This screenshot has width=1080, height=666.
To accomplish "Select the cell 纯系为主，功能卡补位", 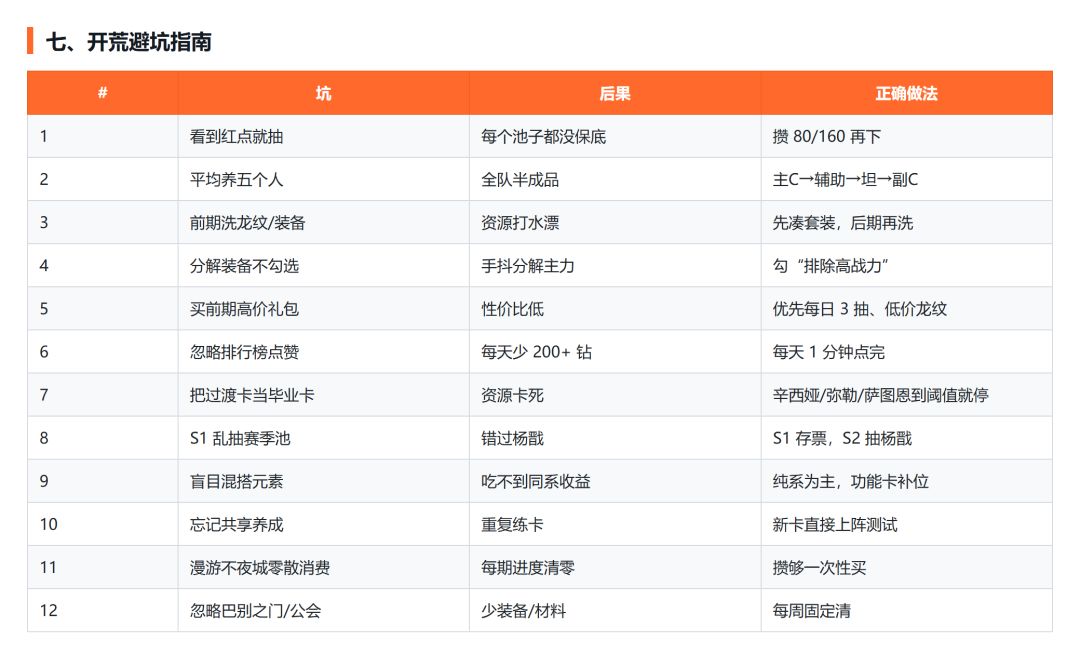I will click(906, 481).
